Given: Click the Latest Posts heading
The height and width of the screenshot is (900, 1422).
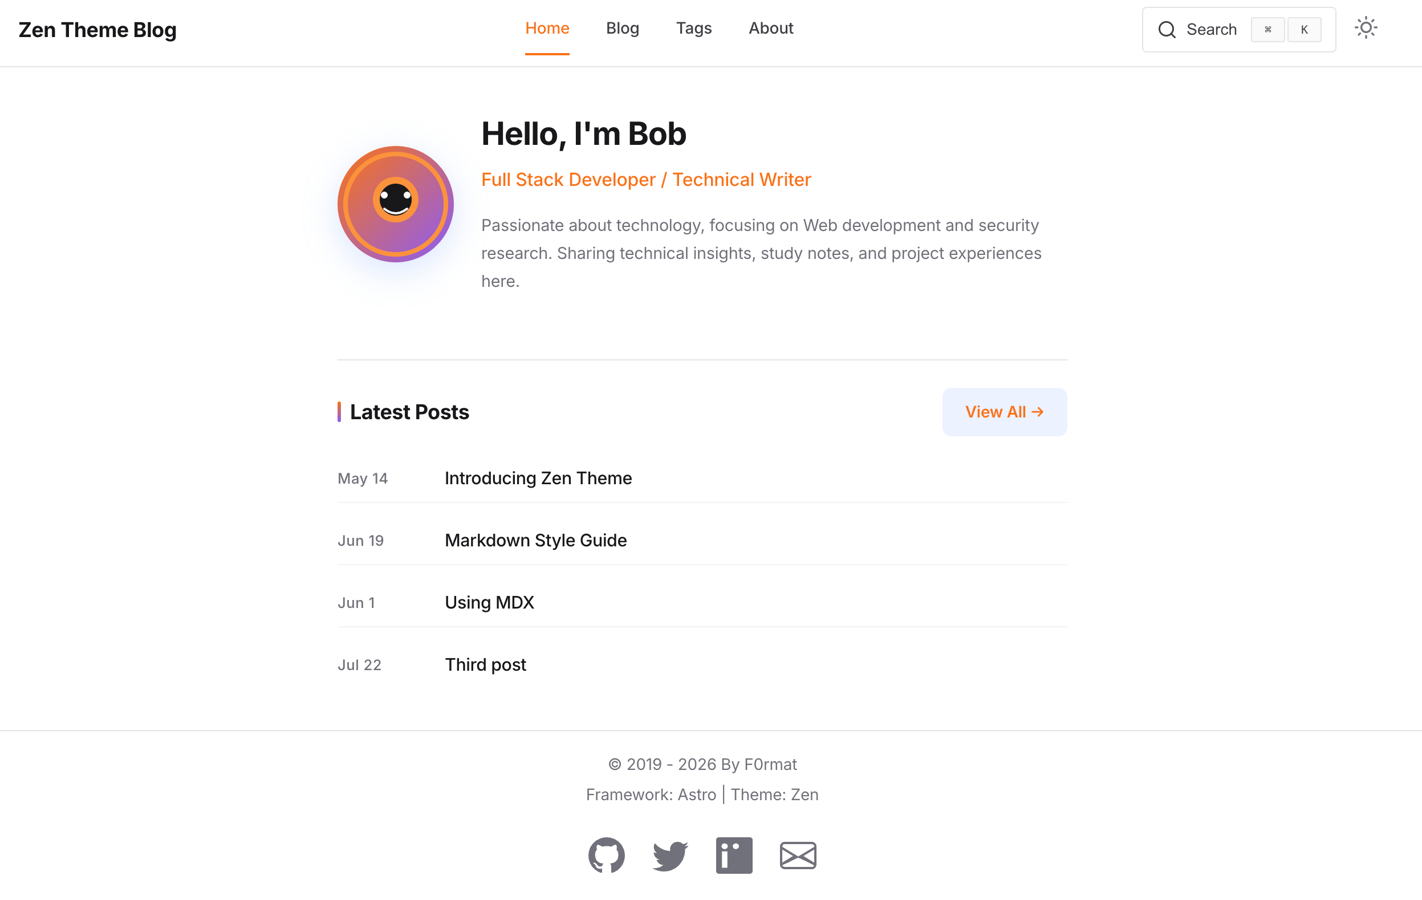Looking at the screenshot, I should [409, 412].
